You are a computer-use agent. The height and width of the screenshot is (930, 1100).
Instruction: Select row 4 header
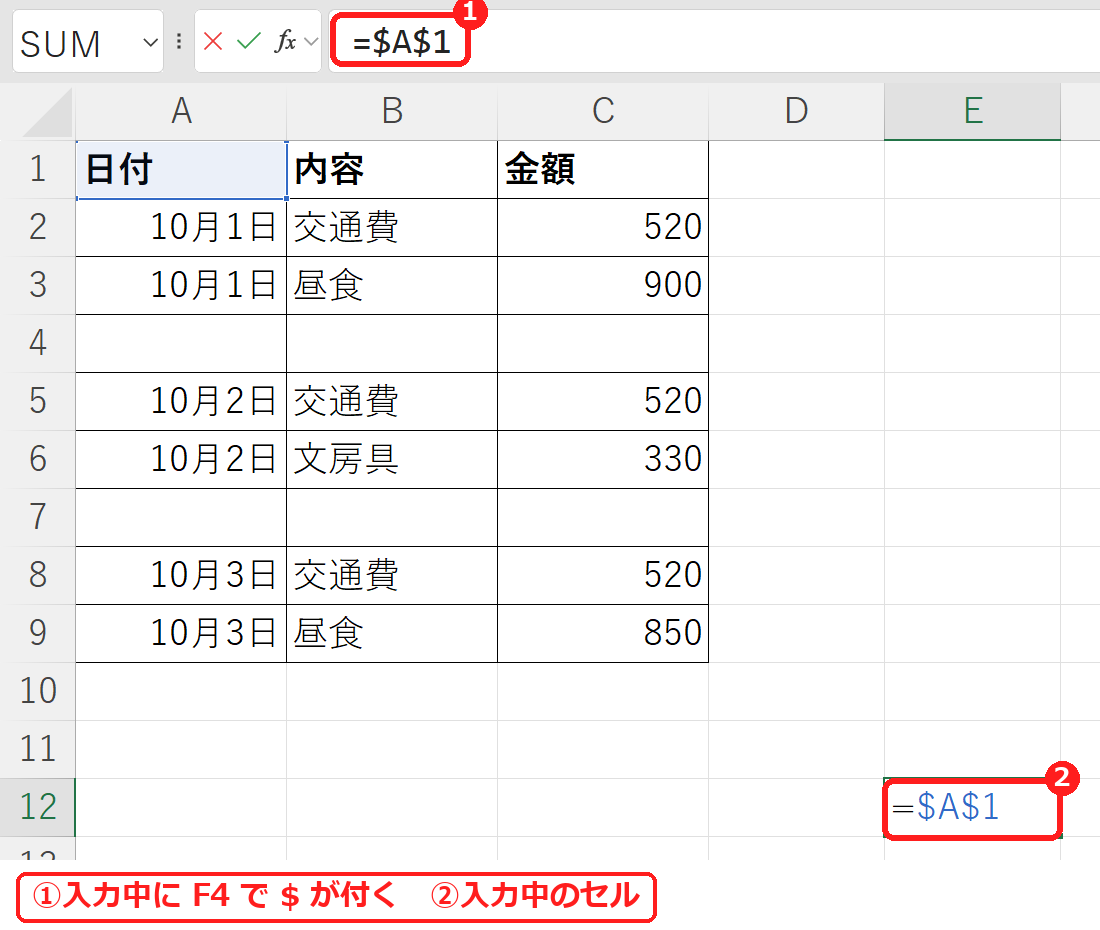coord(38,344)
